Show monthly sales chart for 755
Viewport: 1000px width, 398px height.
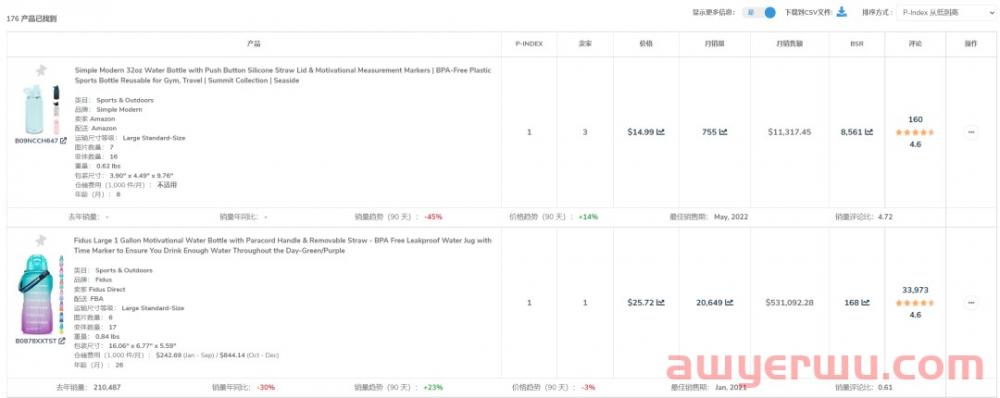[723, 132]
